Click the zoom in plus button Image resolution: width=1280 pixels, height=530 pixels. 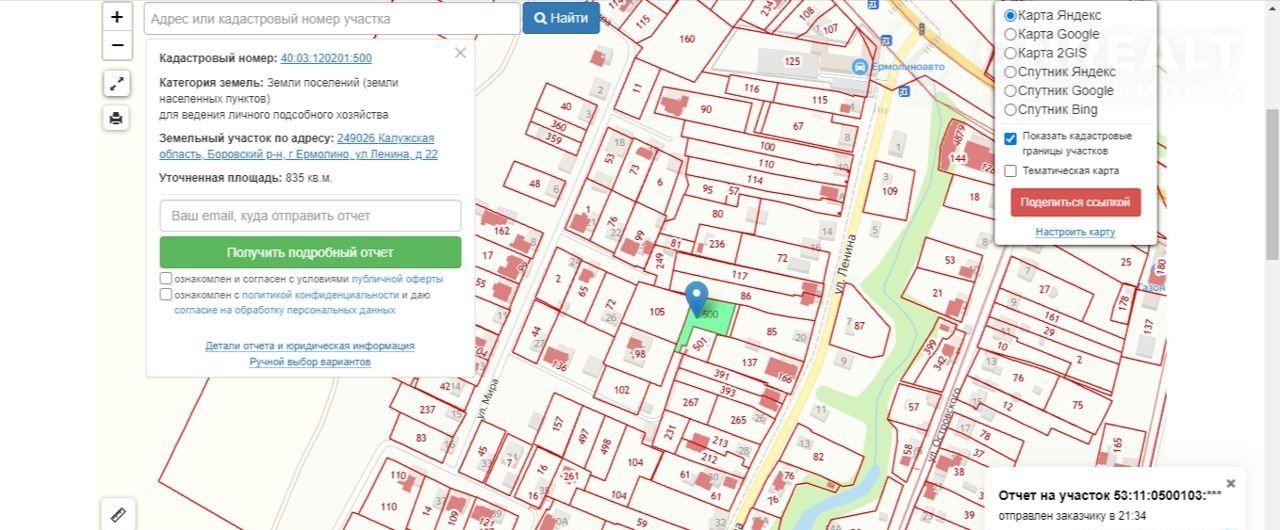tap(117, 17)
